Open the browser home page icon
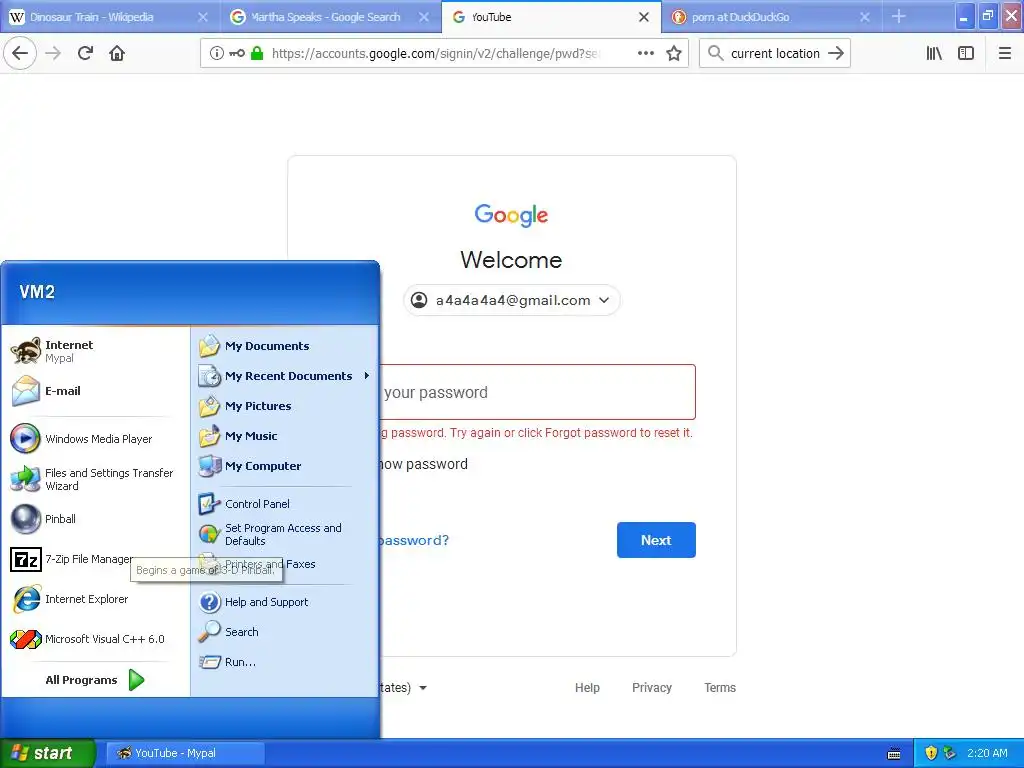 117,53
